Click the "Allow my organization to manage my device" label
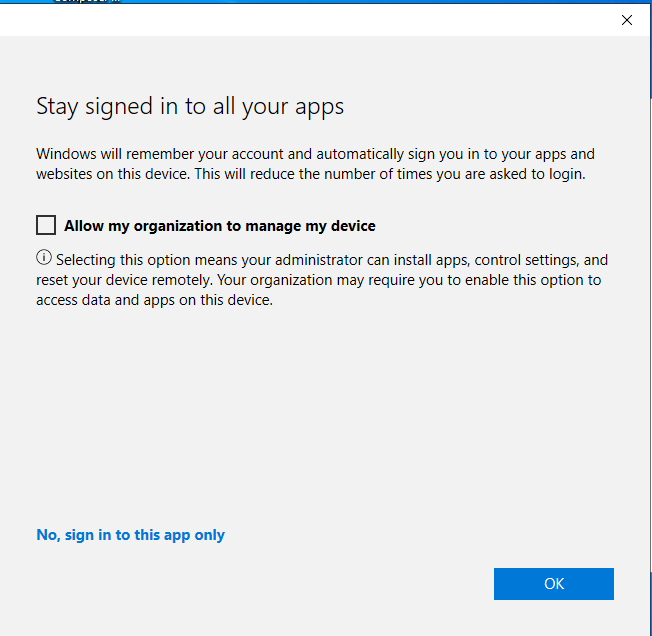Image resolution: width=652 pixels, height=636 pixels. pyautogui.click(x=219, y=226)
